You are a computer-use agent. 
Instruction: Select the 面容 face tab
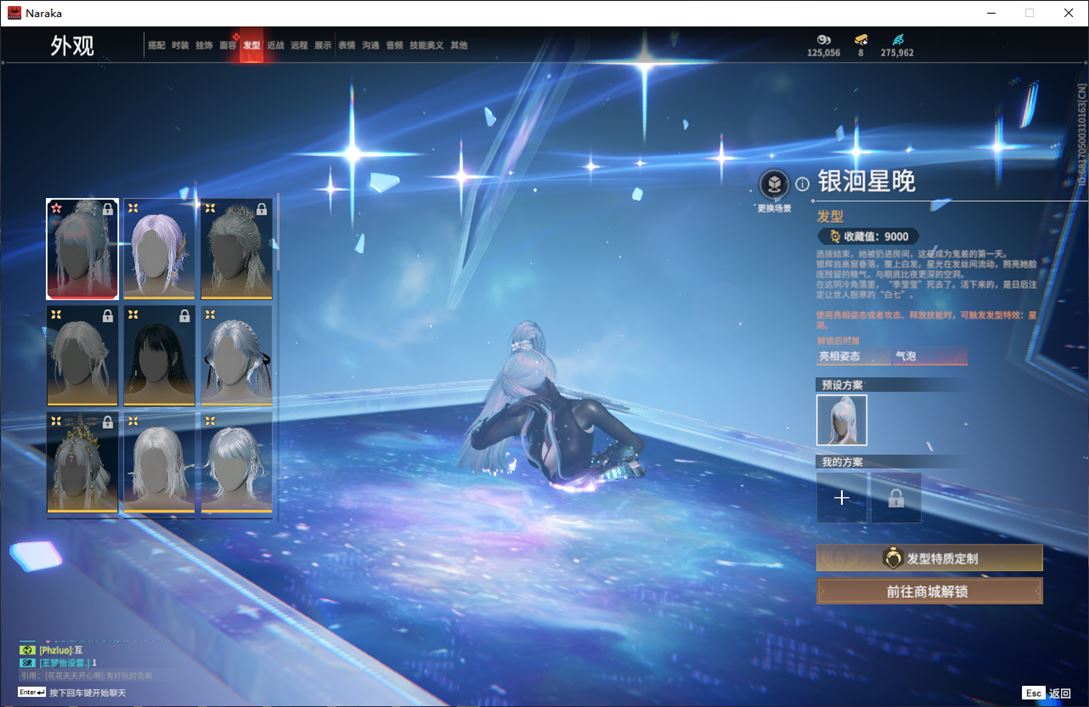click(228, 45)
